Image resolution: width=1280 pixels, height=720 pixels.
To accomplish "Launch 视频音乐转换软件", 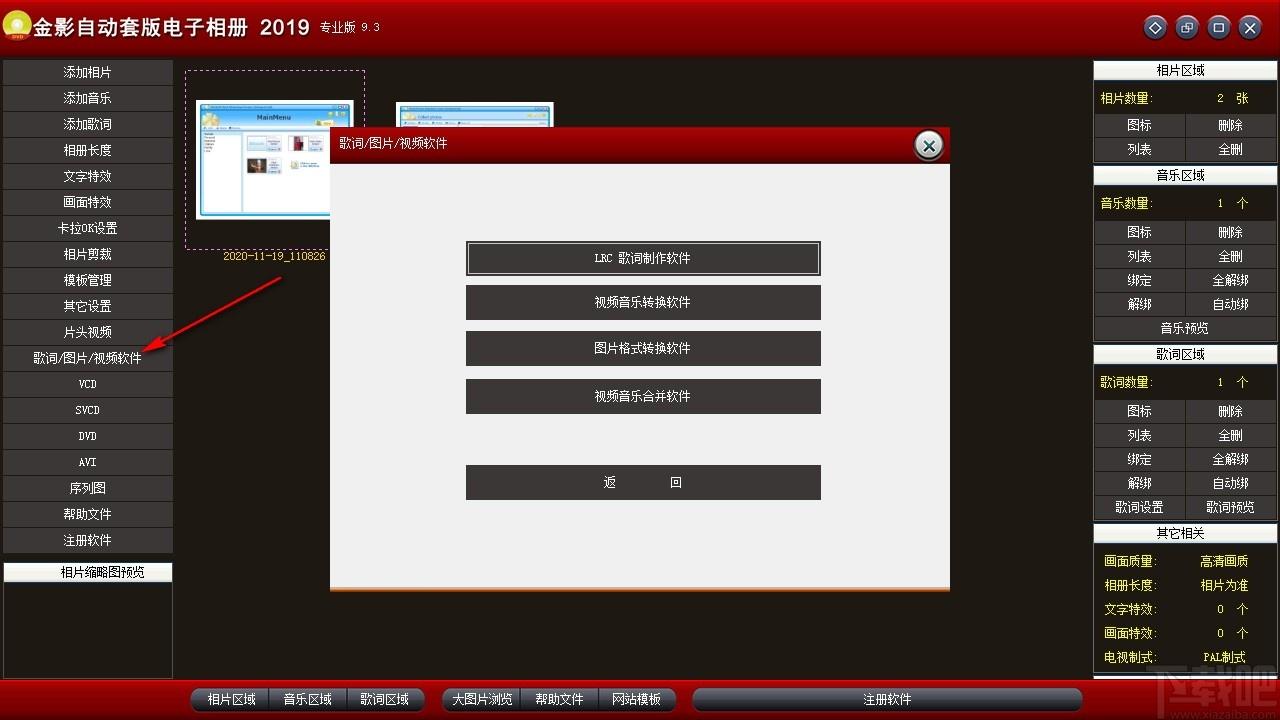I will click(643, 302).
